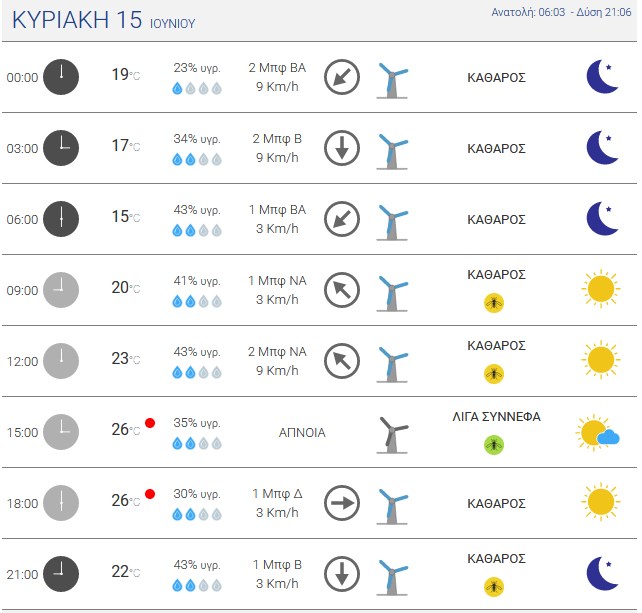The width and height of the screenshot is (642, 613).
Task: Click the 19°C temperature at 00:00
Action: point(126,75)
